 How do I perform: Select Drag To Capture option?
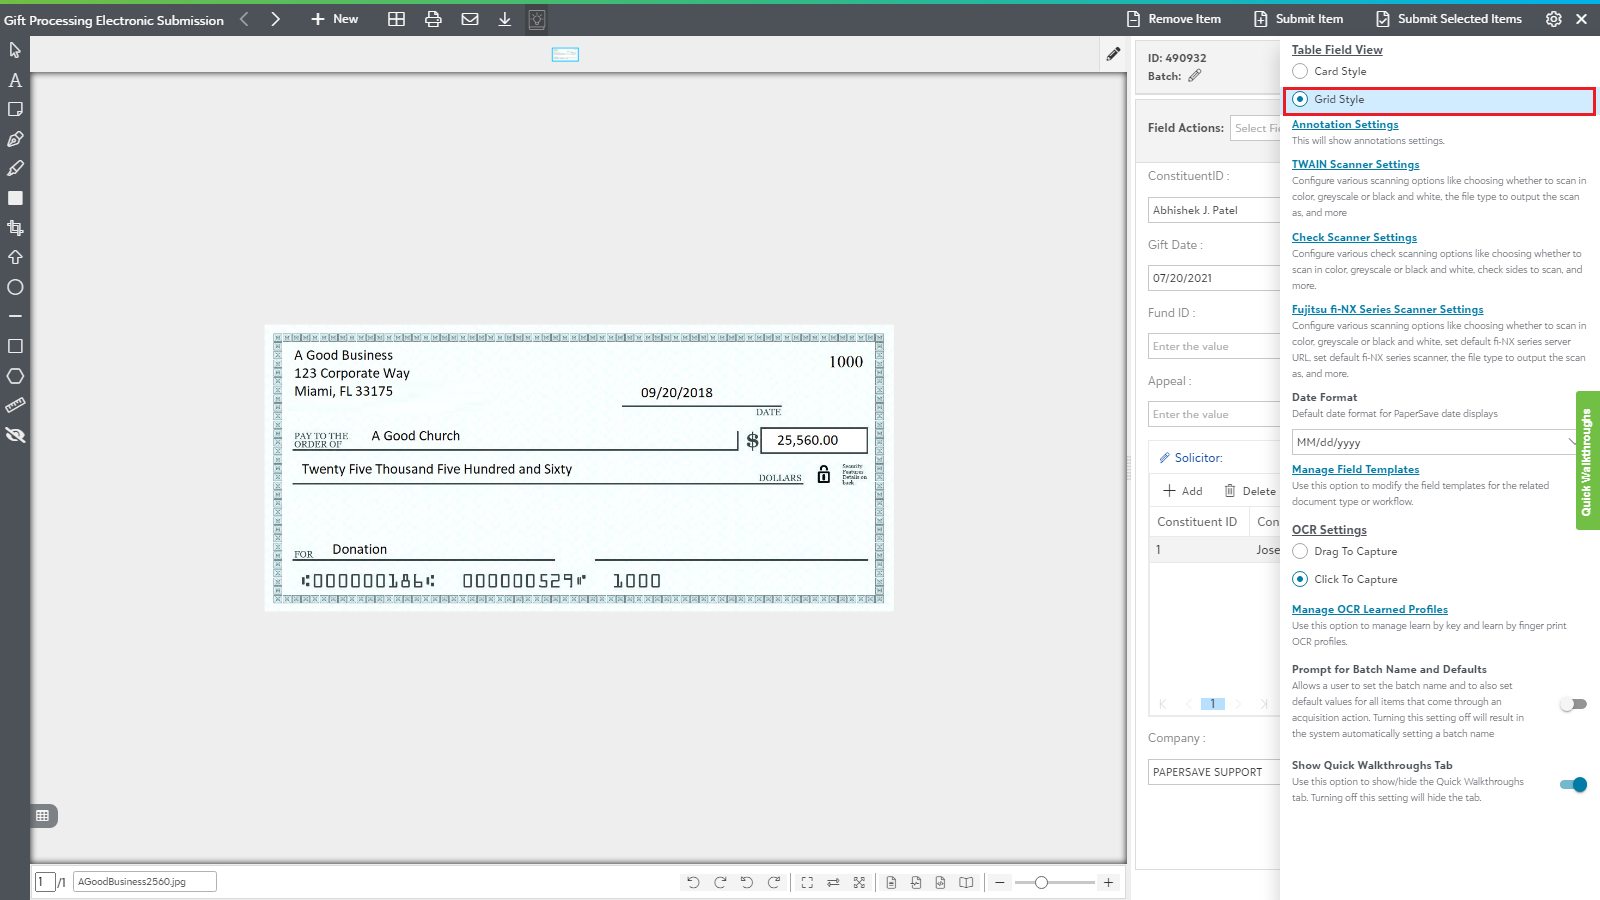click(x=1300, y=551)
